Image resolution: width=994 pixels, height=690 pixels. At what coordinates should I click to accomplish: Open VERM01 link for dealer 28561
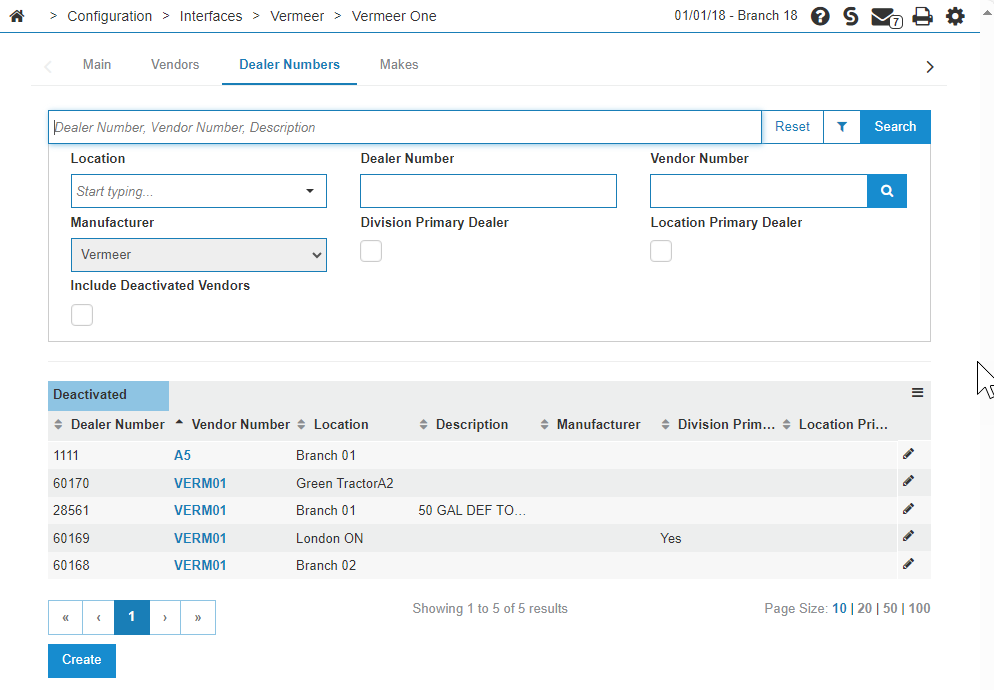click(x=200, y=511)
